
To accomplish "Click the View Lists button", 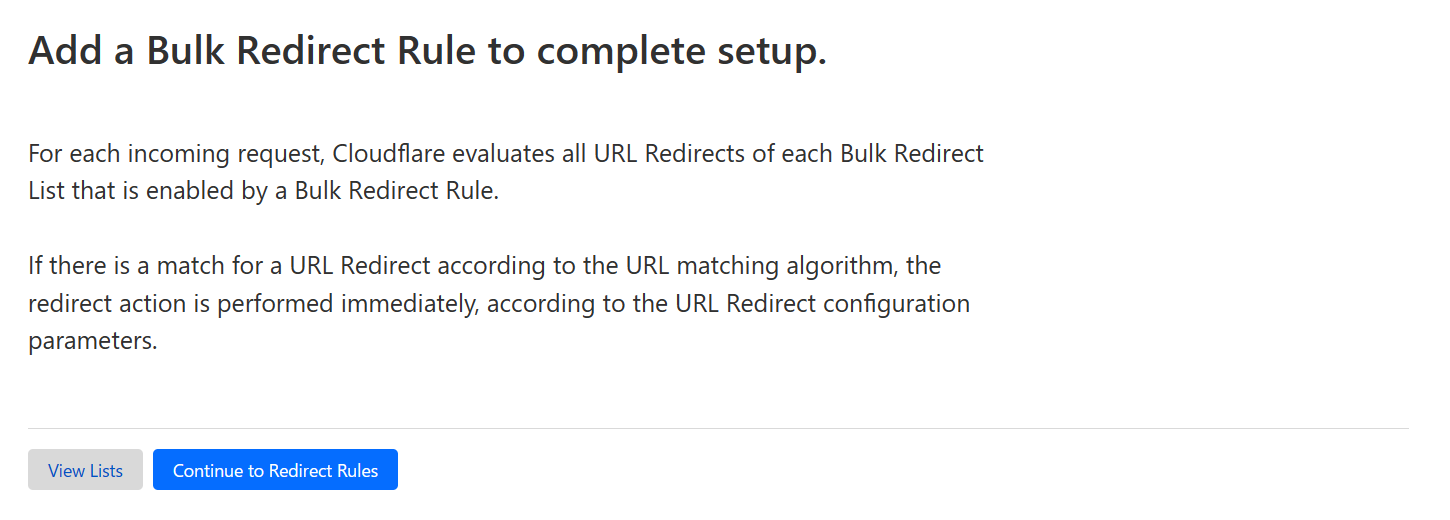I will click(85, 470).
